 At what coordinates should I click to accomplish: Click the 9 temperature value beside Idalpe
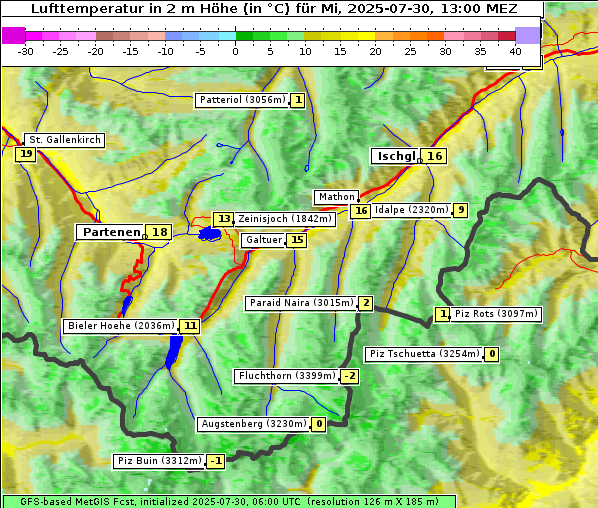click(x=461, y=210)
